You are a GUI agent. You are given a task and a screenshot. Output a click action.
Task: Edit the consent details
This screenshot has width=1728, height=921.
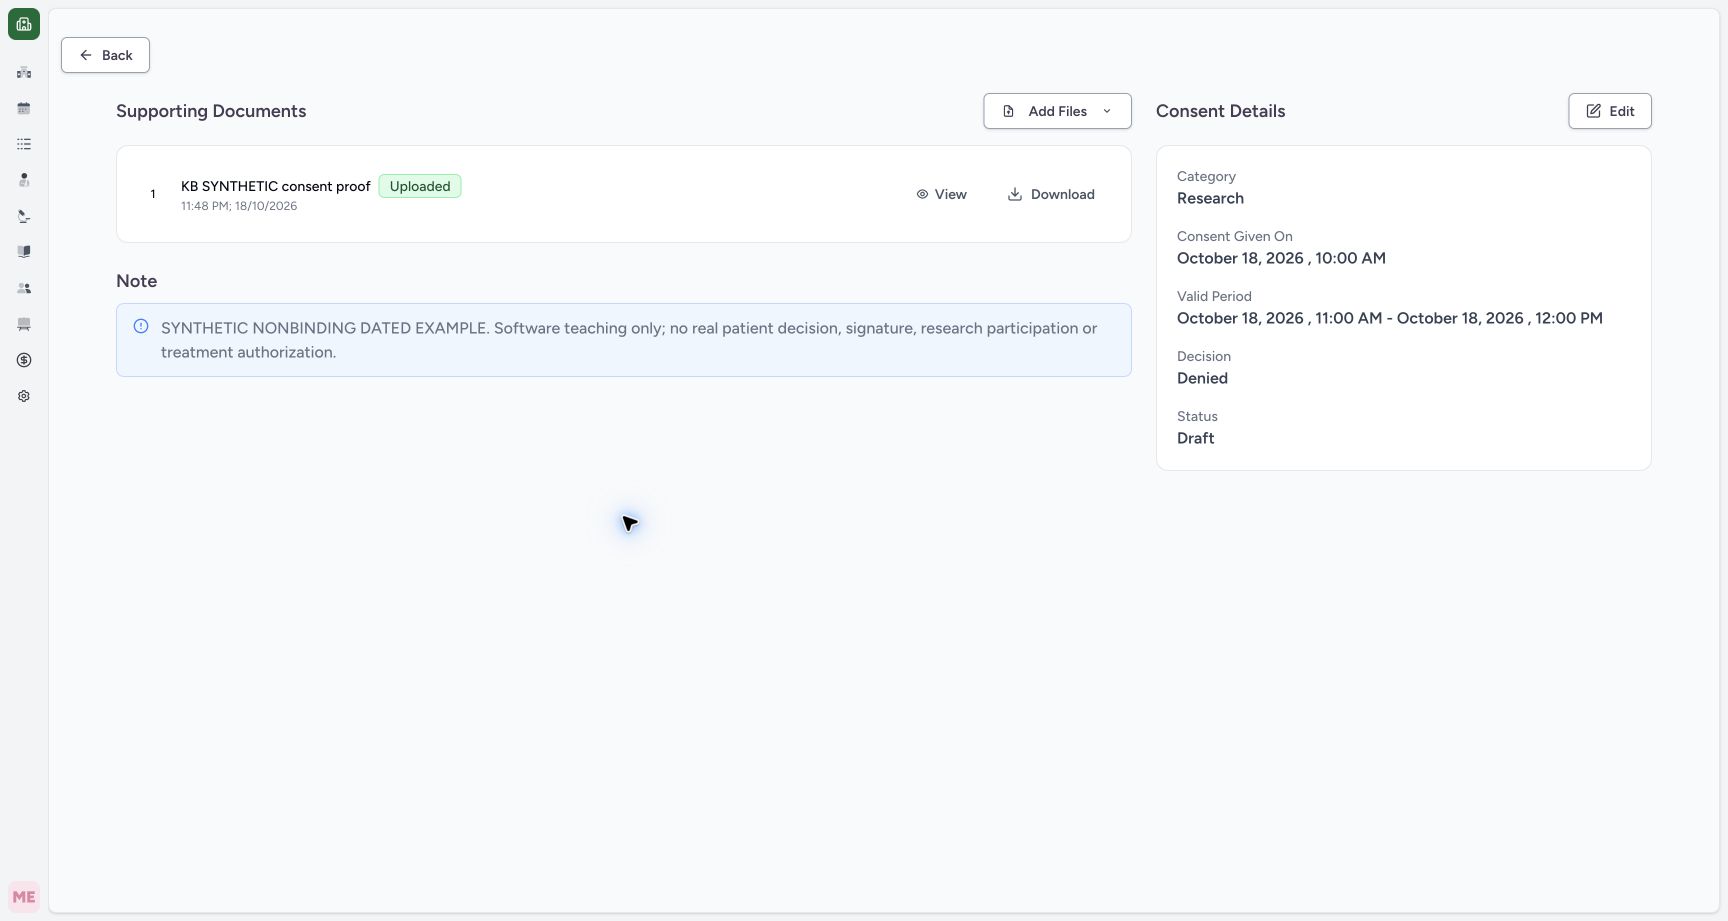tap(1609, 111)
